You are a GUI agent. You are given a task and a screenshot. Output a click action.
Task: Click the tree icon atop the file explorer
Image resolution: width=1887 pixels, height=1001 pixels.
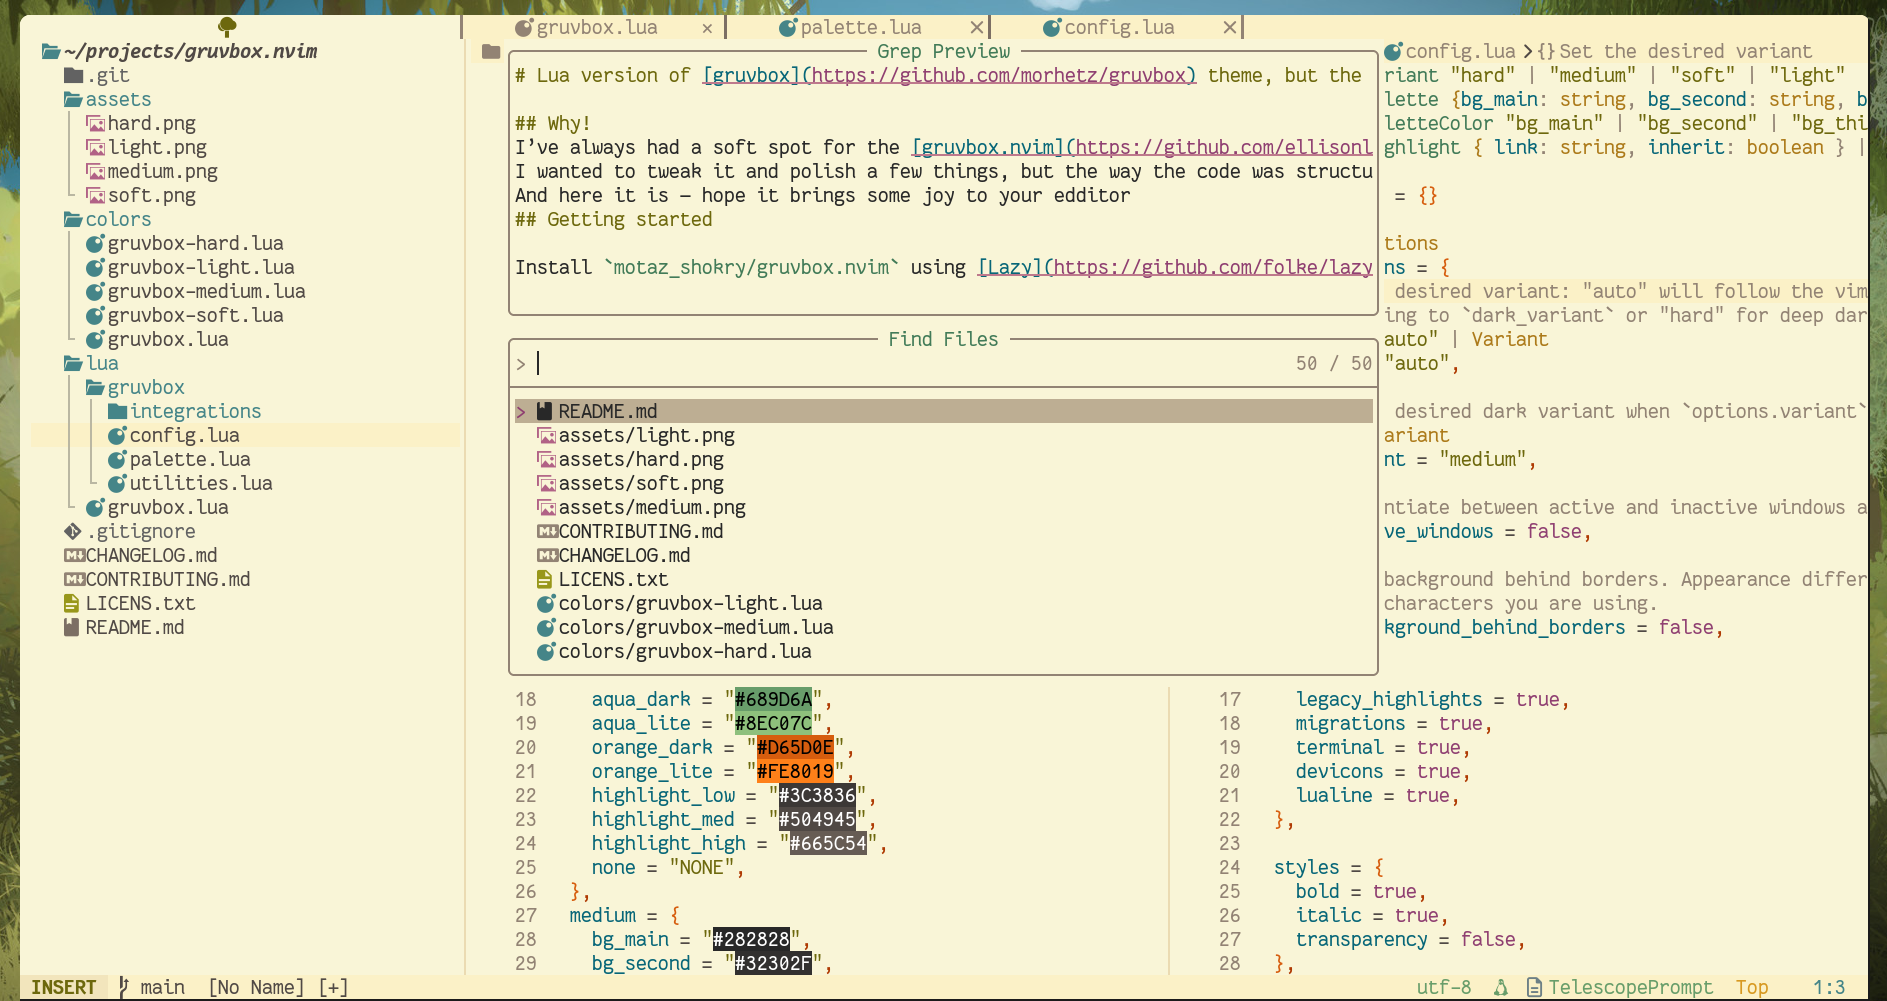tap(227, 27)
